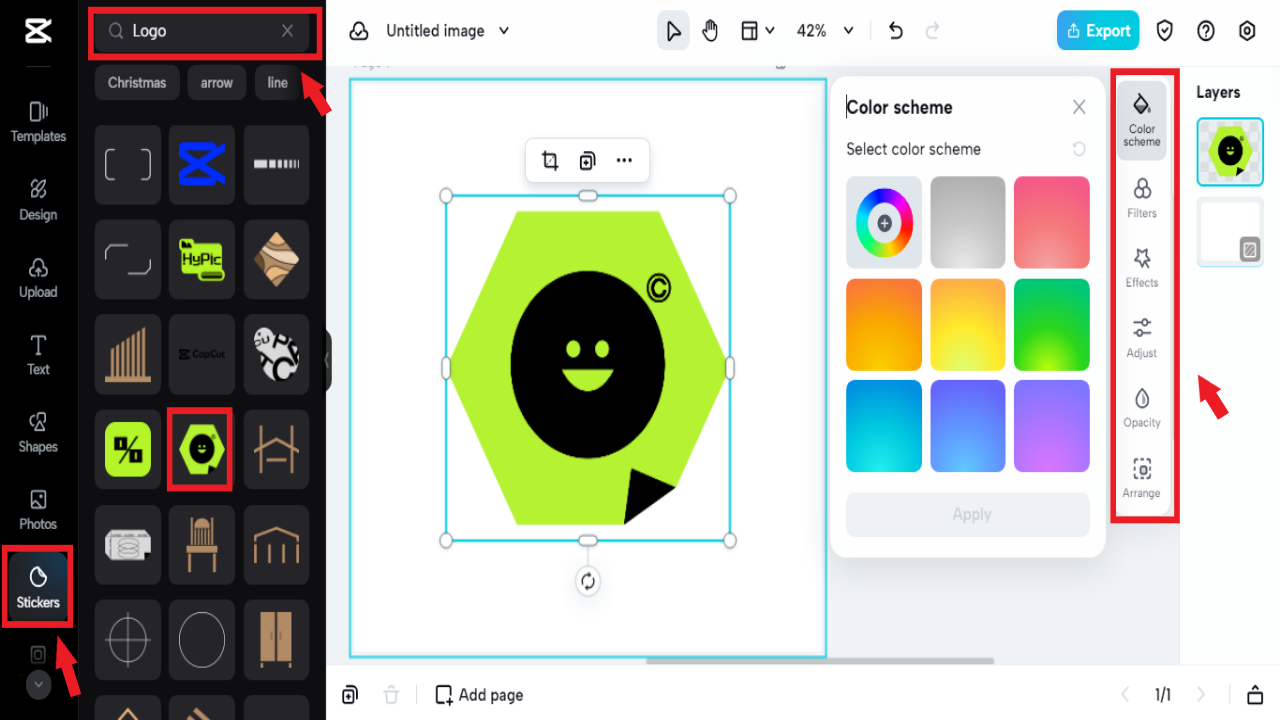Select the green gradient color swatch
1280x720 pixels.
pos(1051,324)
